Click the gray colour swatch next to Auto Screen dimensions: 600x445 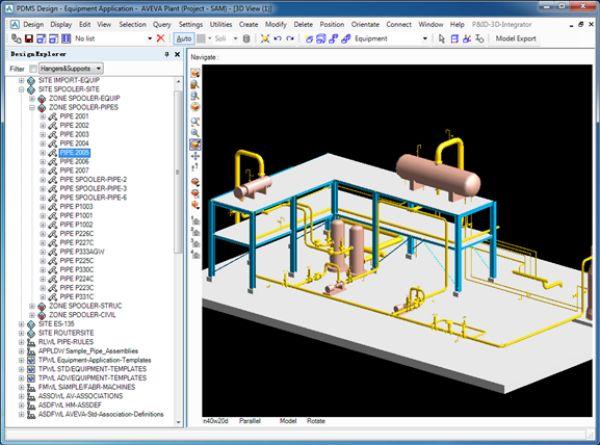pyautogui.click(x=201, y=39)
